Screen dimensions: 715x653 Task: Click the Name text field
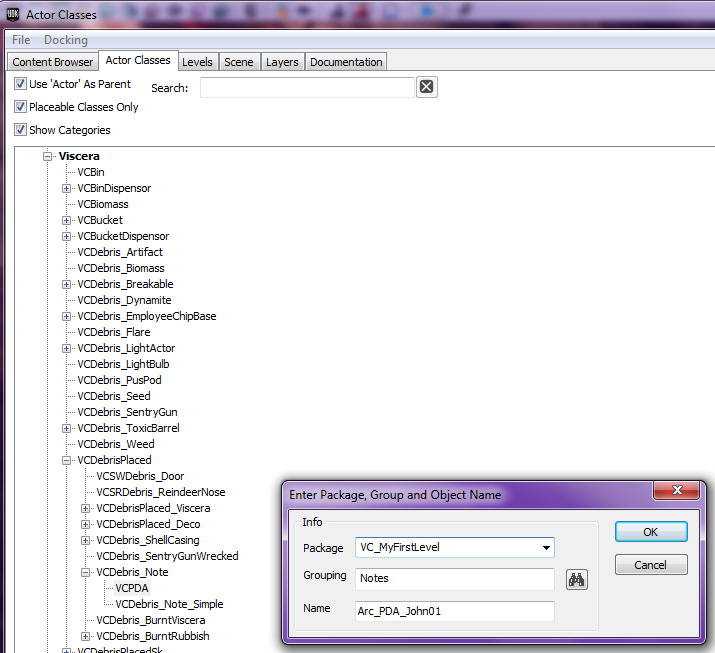[x=455, y=611]
